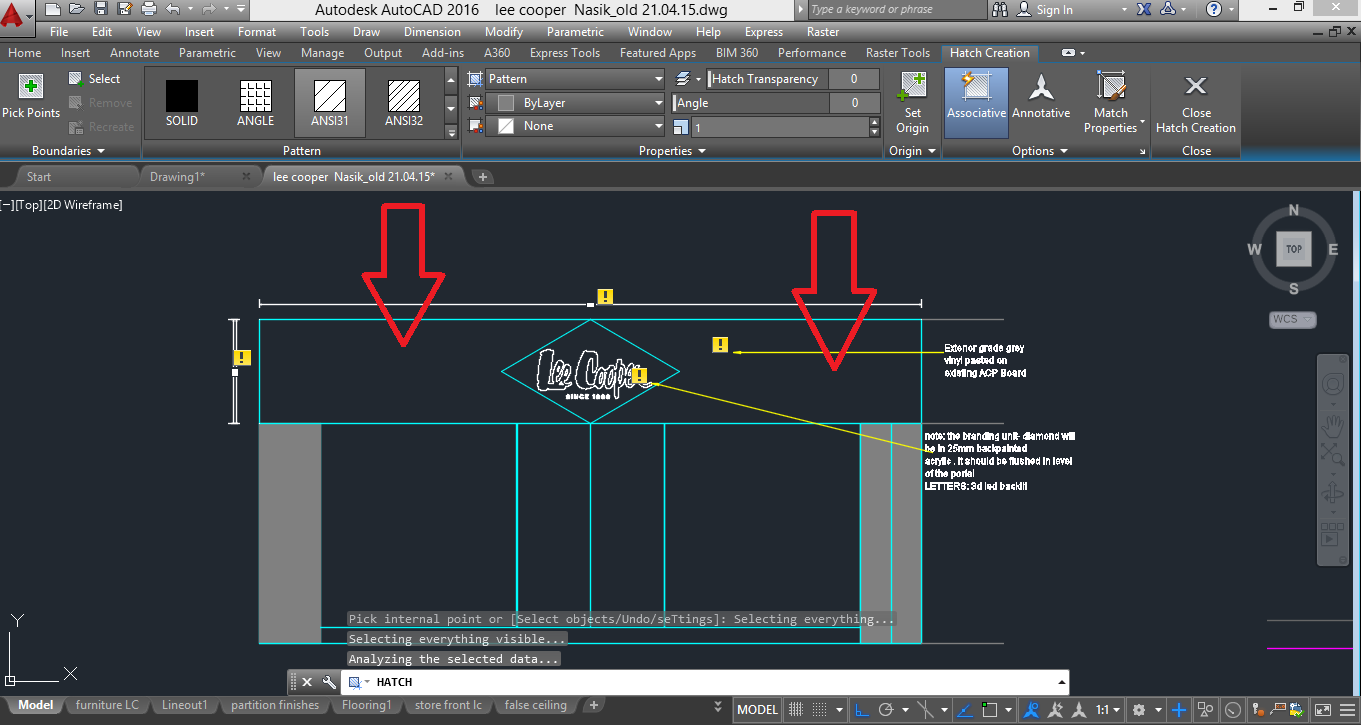Viewport: 1361px width, 725px height.
Task: Toggle the Annotative hatch option
Action: 1041,96
